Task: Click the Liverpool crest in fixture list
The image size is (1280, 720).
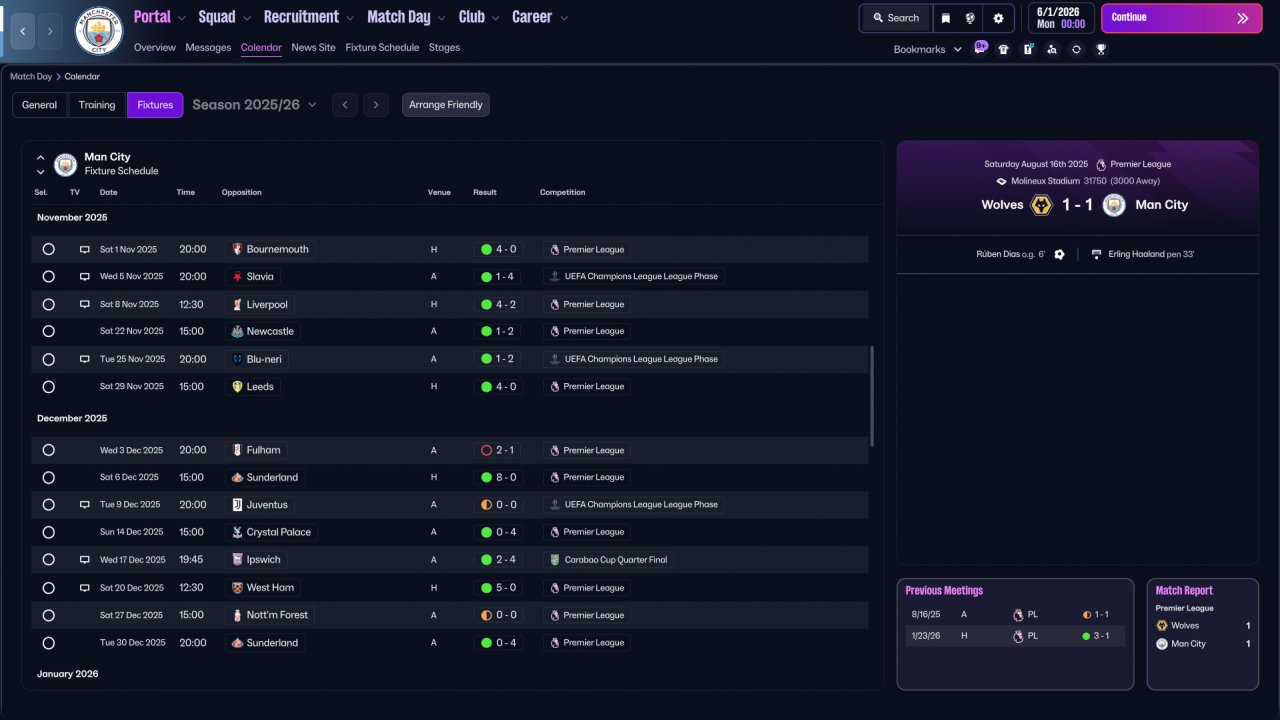Action: (237, 304)
